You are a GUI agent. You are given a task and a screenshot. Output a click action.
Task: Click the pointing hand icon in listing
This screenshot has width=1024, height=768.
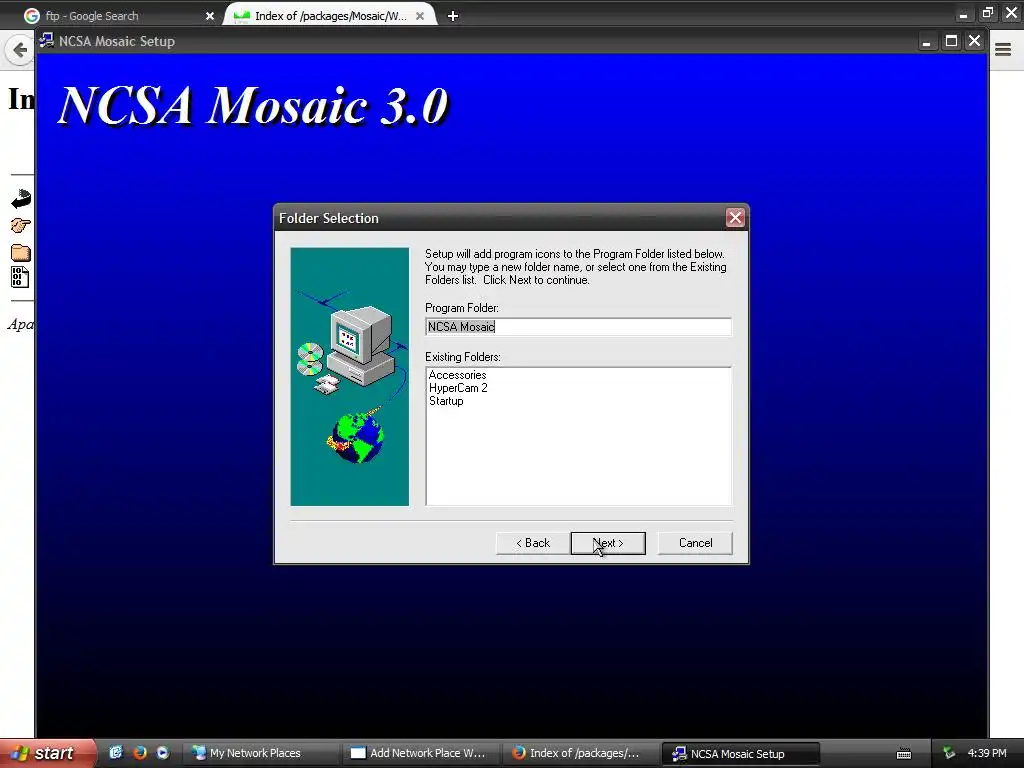pyautogui.click(x=20, y=225)
